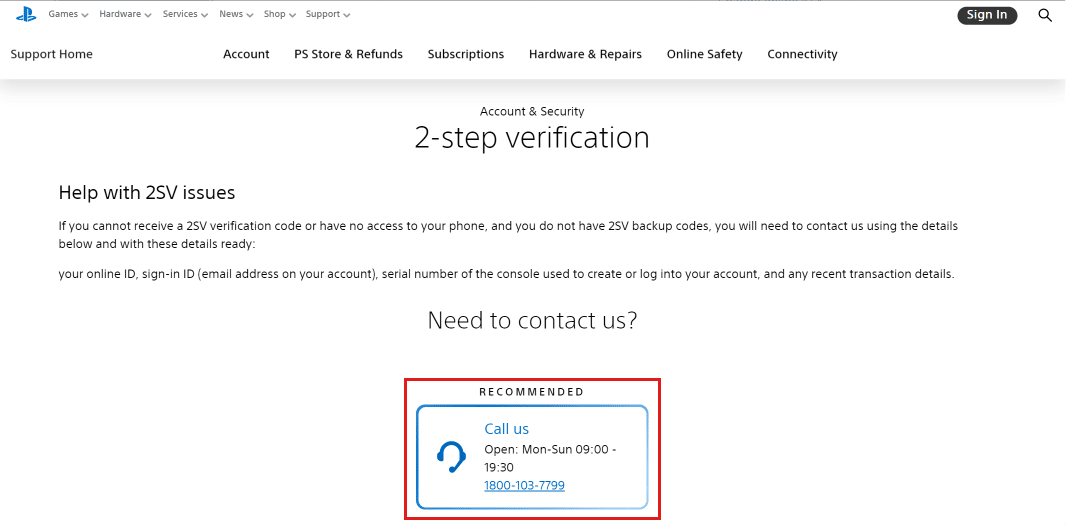Screen dimensions: 1066x524
Task: Click the headset icon in Call us card
Action: [x=451, y=457]
